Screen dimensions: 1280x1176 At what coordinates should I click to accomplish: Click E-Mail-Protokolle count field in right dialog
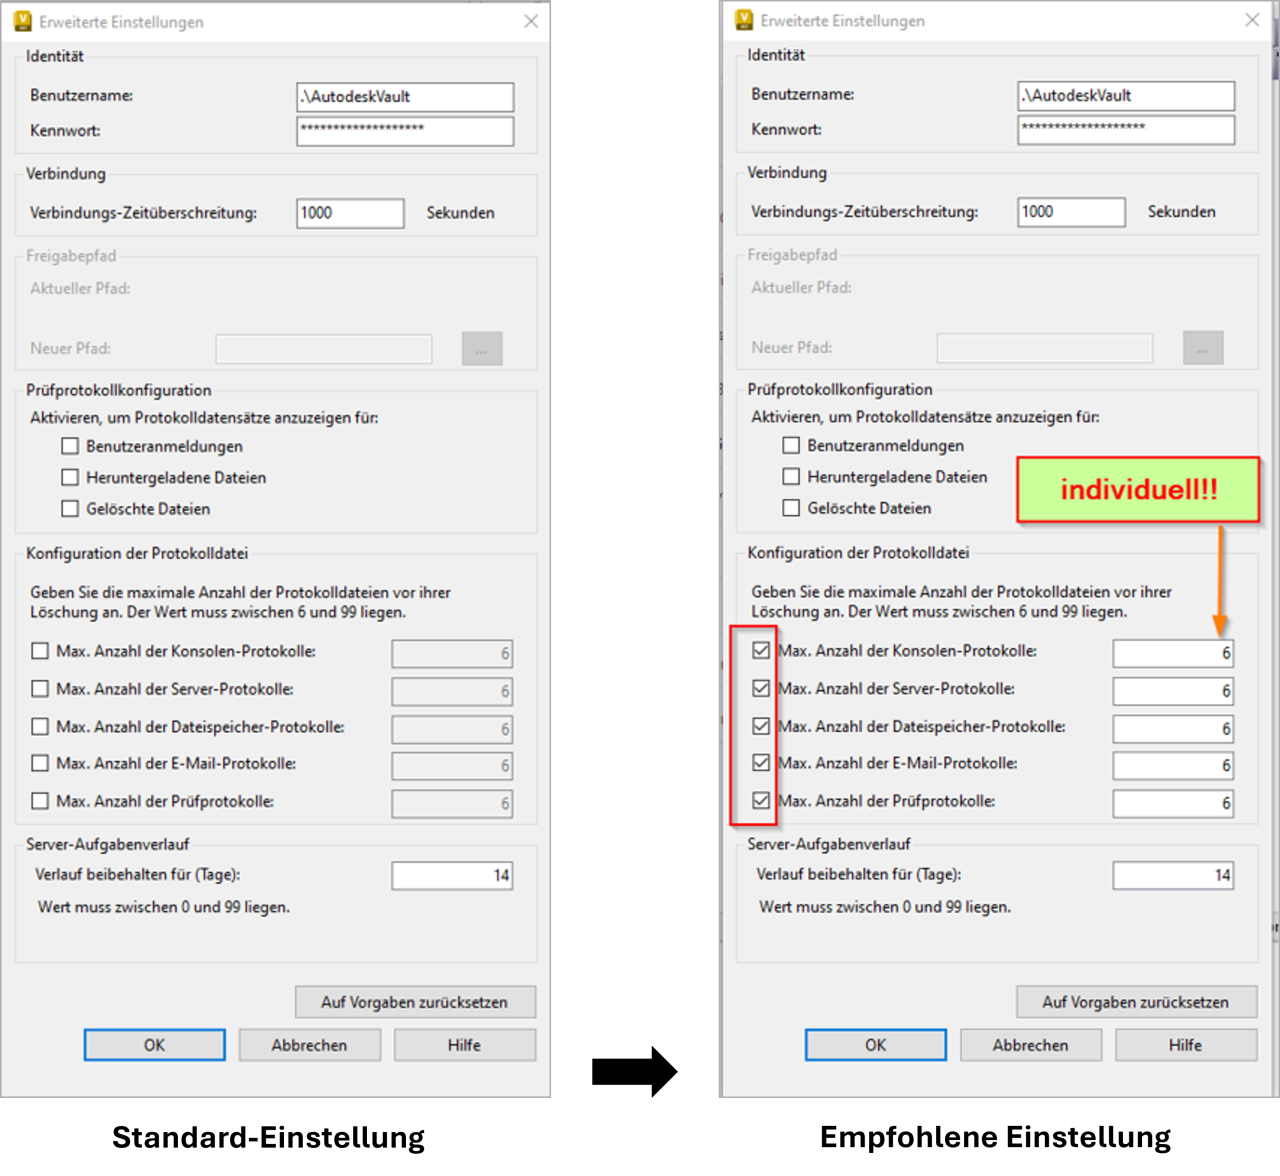(x=1173, y=766)
